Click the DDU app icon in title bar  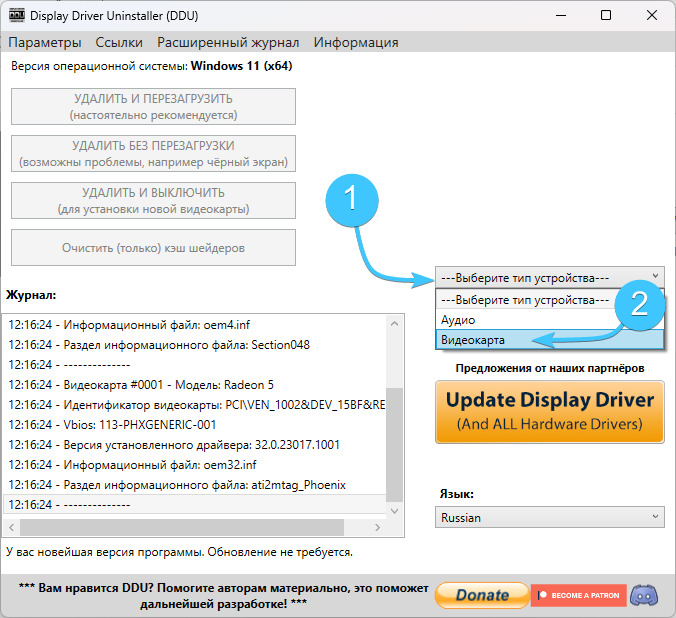pos(16,16)
